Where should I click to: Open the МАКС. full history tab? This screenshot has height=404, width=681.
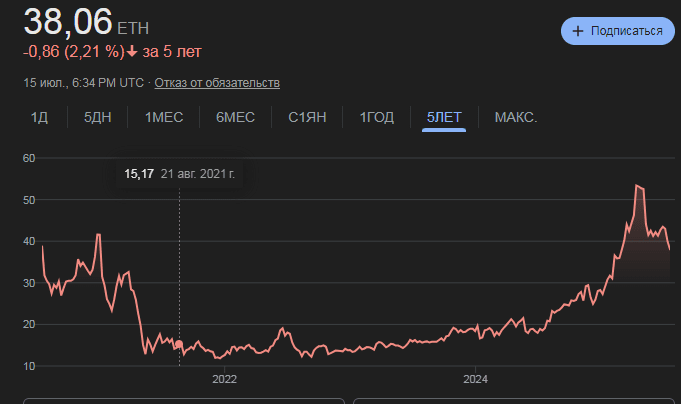(x=516, y=117)
